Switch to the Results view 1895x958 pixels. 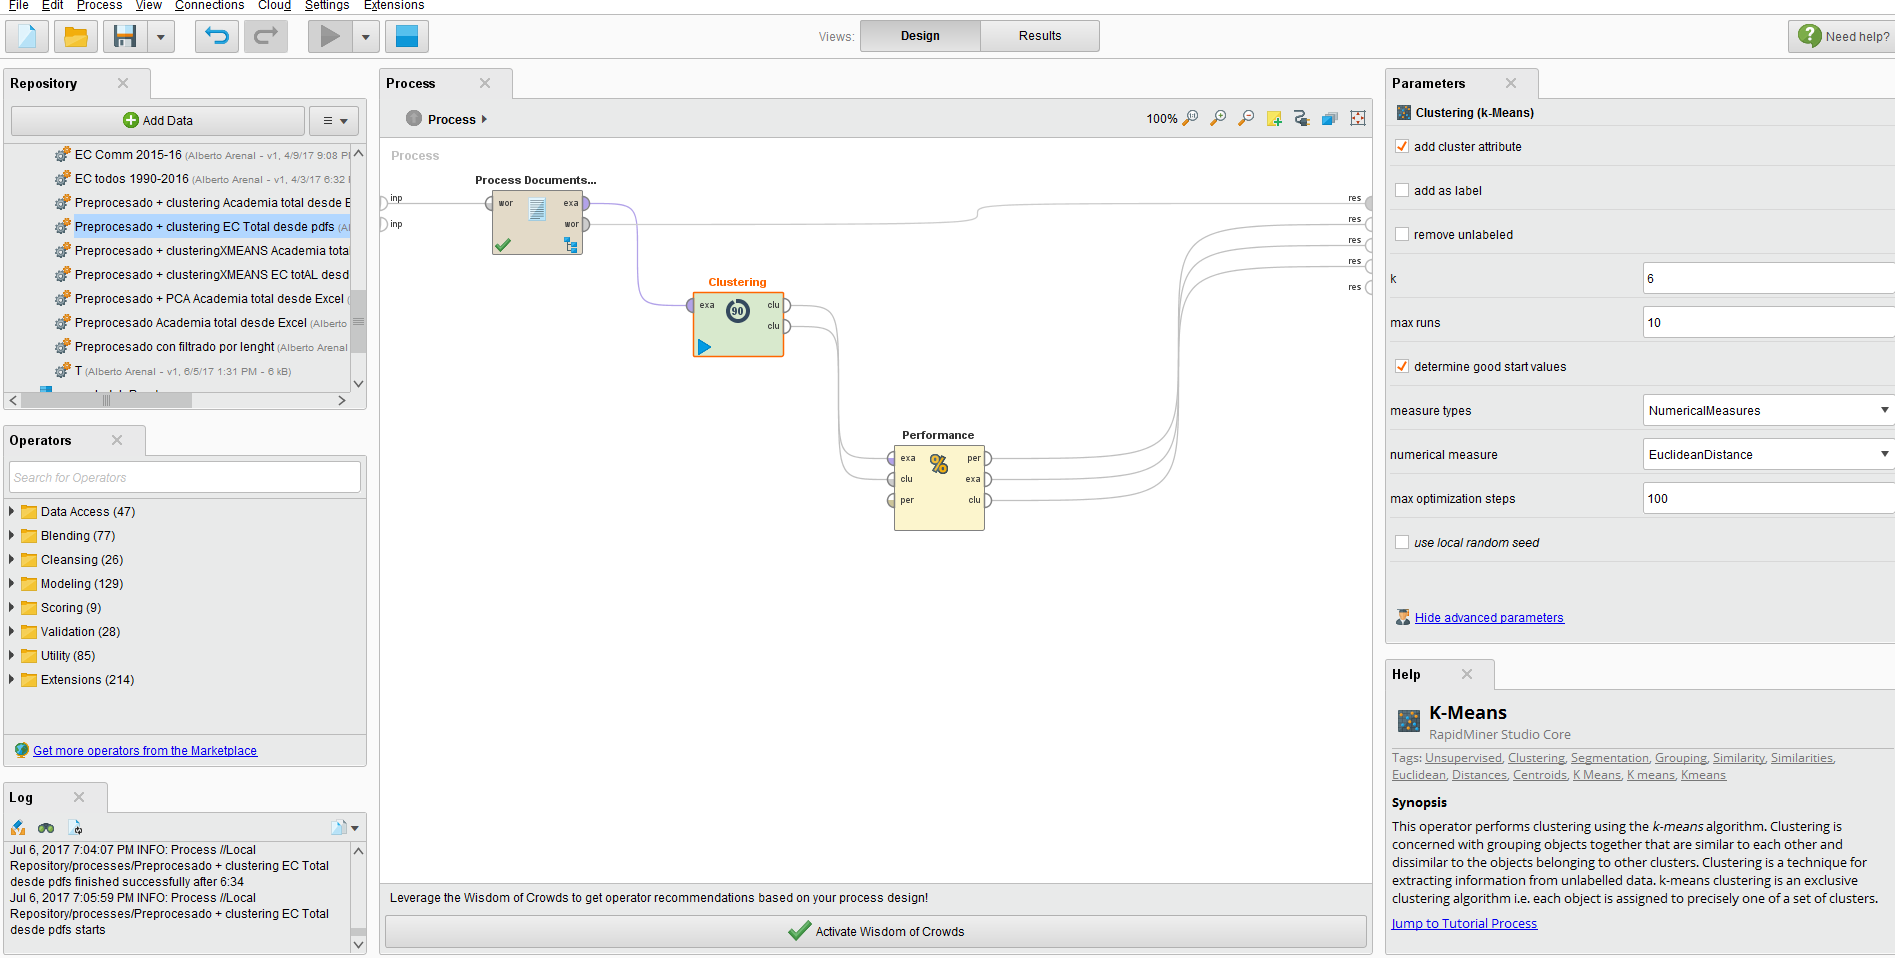tap(1039, 35)
